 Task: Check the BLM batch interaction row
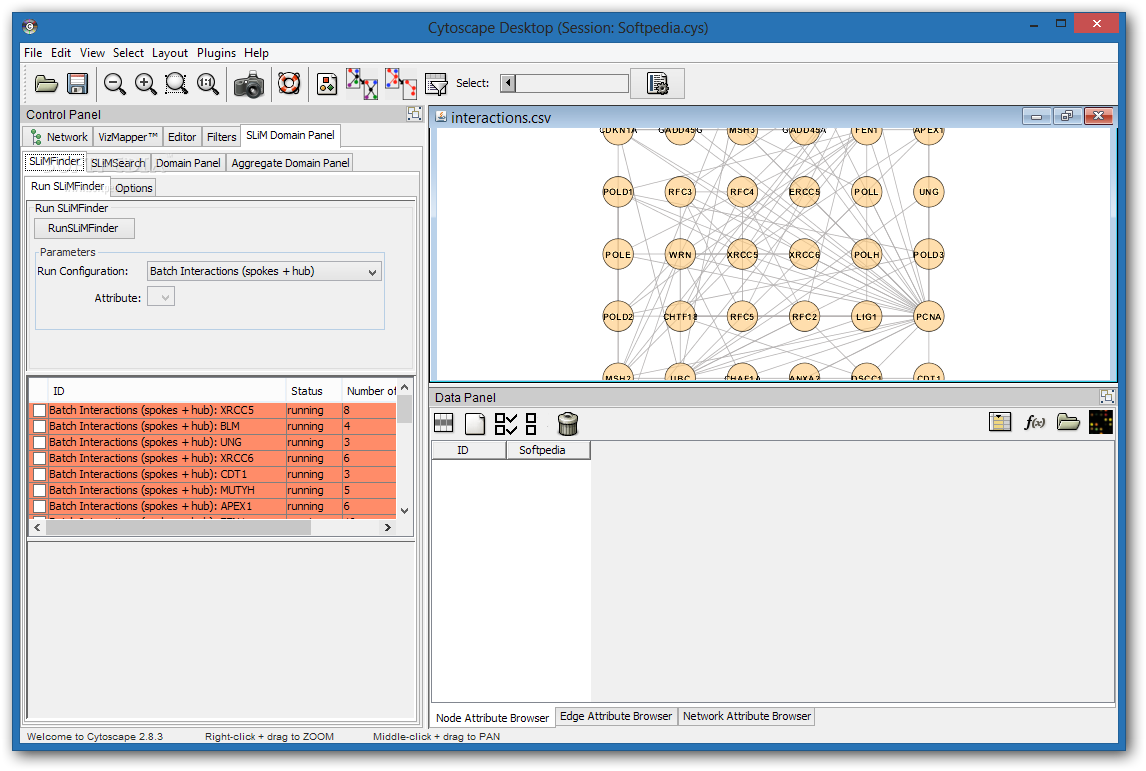39,427
